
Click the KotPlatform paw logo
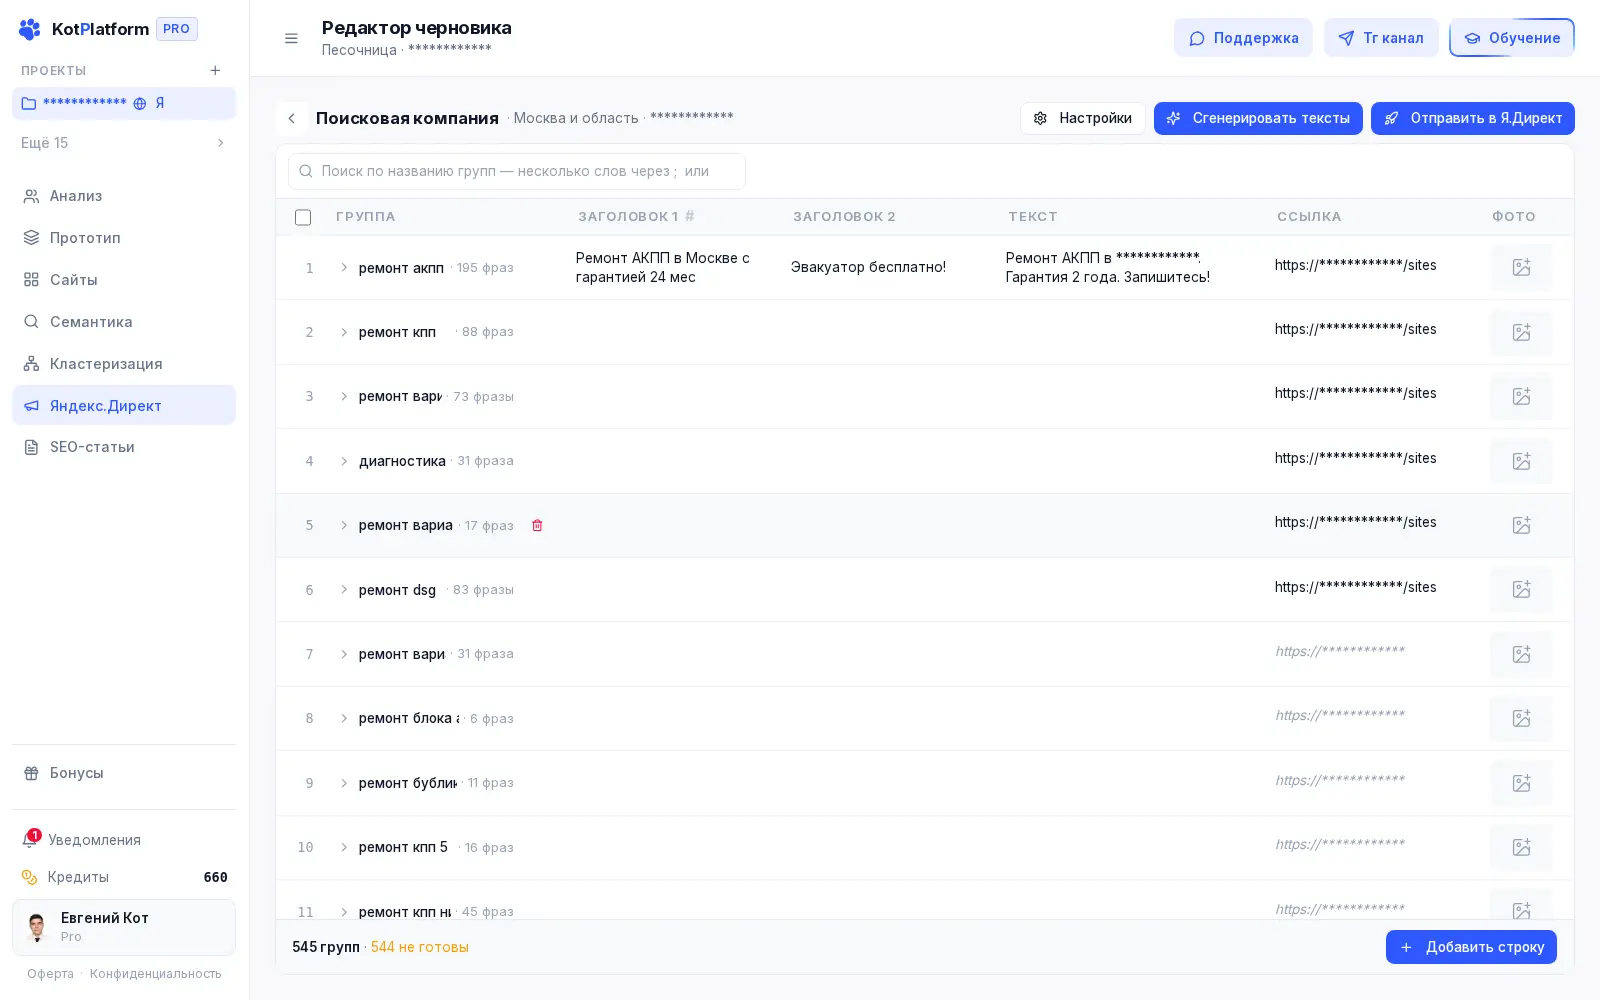pyautogui.click(x=30, y=29)
